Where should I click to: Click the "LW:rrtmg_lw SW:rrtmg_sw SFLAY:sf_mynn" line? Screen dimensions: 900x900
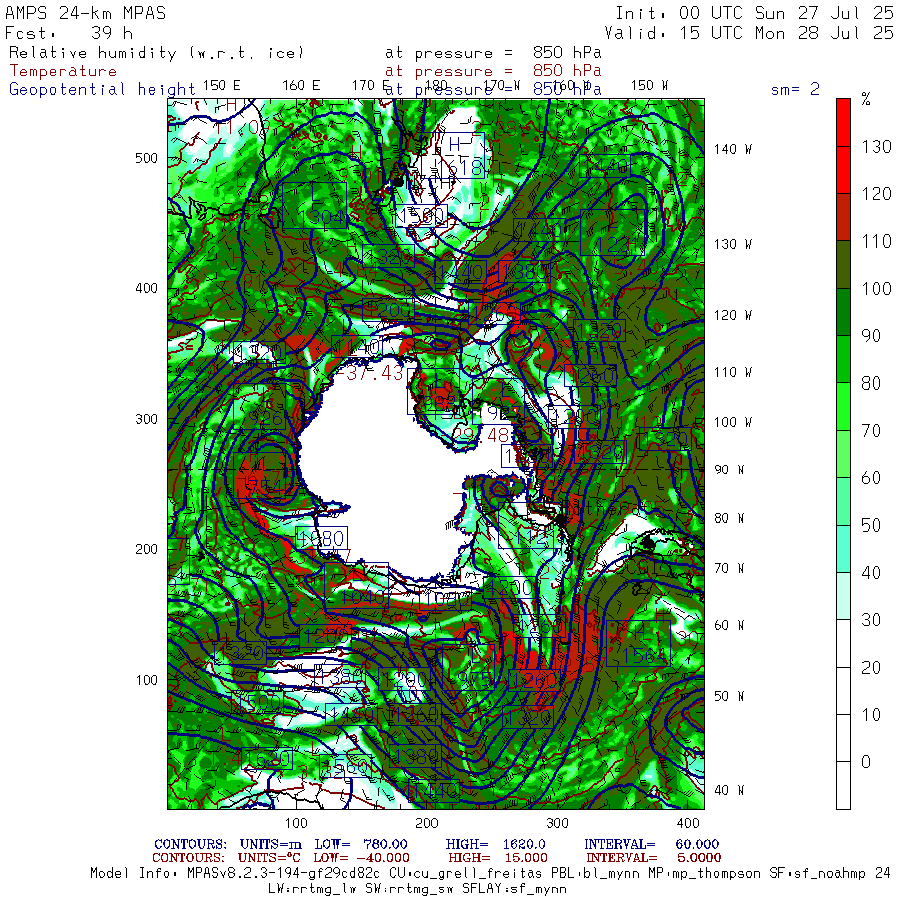coord(417,889)
